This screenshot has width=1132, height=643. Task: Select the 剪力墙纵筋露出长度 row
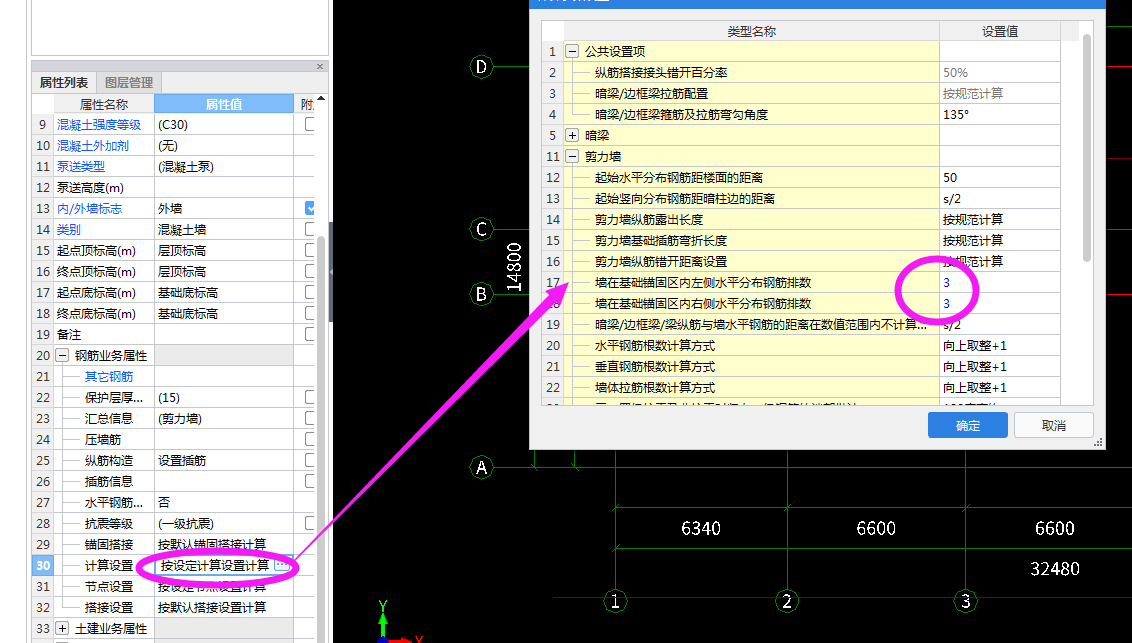(x=801, y=219)
